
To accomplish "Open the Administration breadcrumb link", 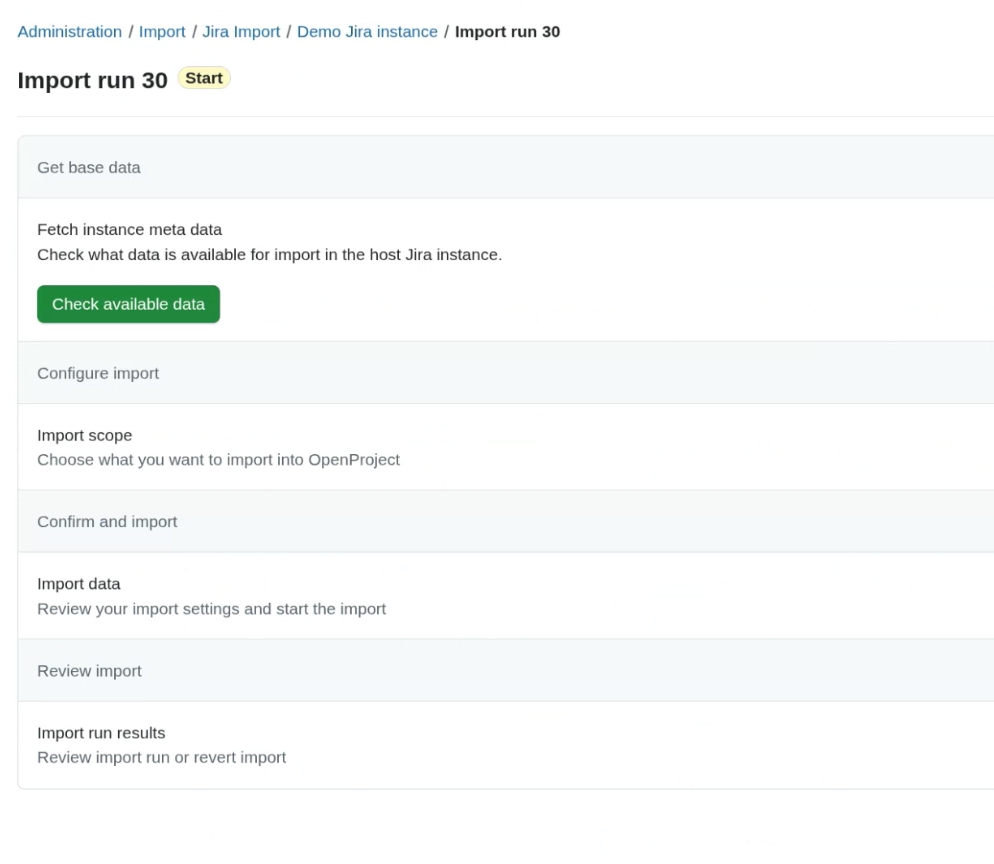I will tap(69, 31).
